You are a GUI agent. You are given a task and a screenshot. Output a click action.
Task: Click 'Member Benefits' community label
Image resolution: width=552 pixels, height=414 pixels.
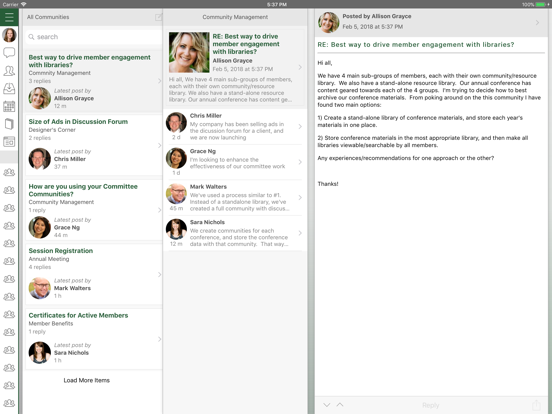51,324
